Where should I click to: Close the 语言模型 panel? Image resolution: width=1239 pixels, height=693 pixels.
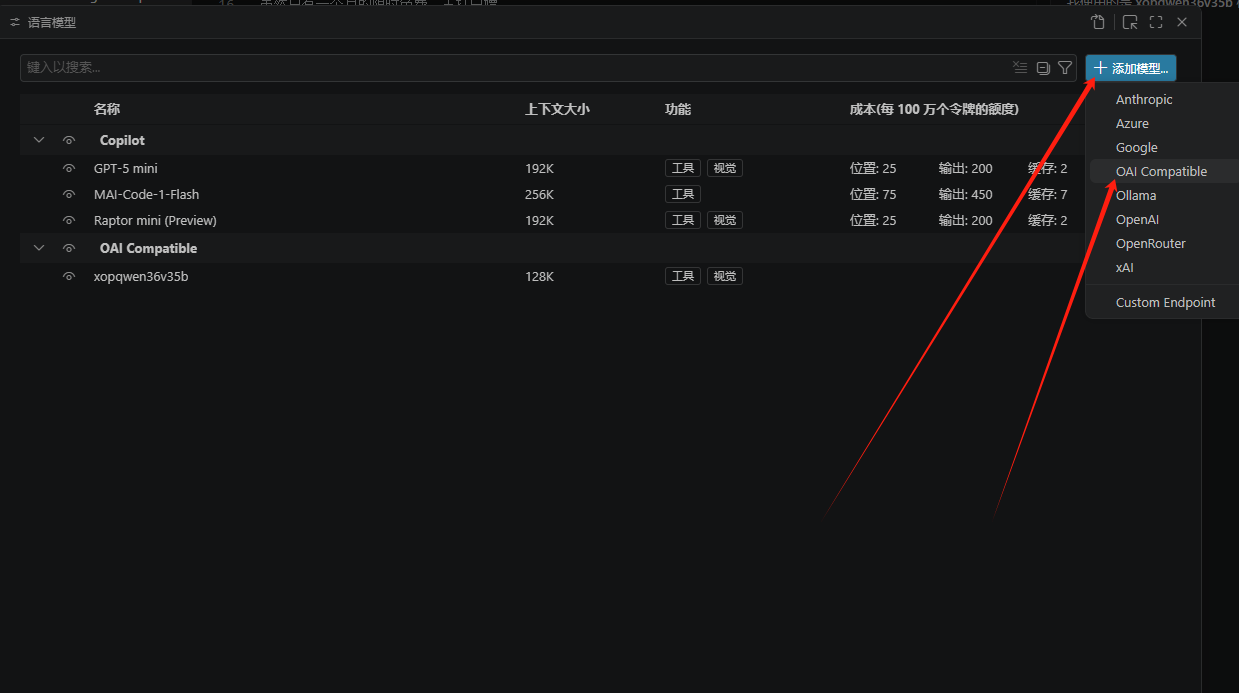[x=1182, y=22]
